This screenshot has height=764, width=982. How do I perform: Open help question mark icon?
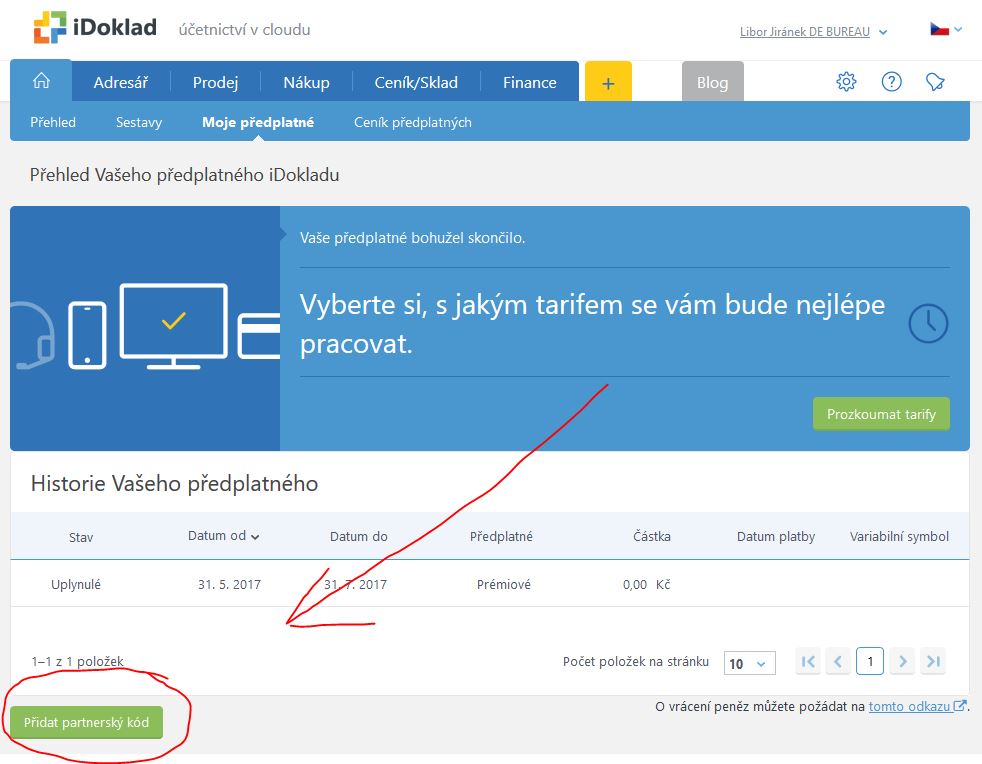891,82
